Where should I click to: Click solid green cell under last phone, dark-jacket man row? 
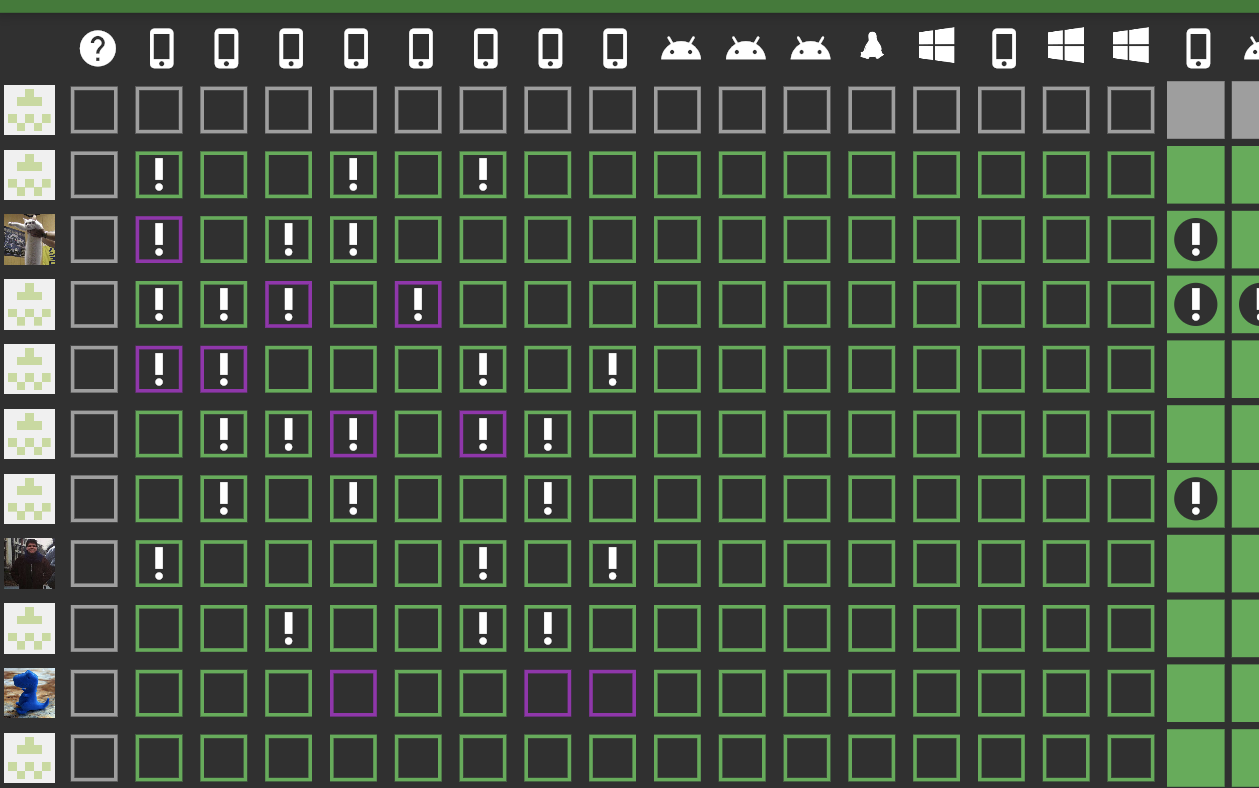[1196, 563]
